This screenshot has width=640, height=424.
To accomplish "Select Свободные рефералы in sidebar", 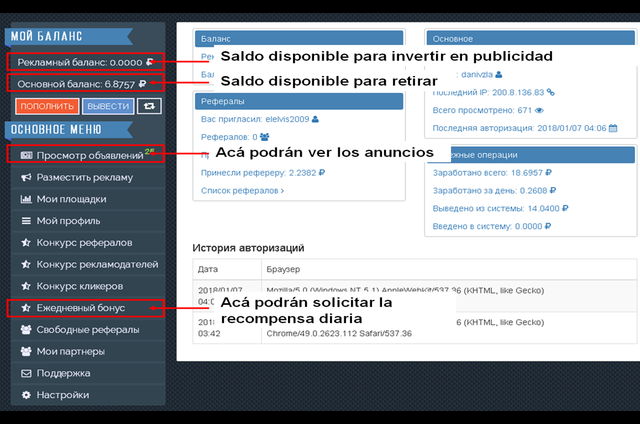I will click(88, 330).
